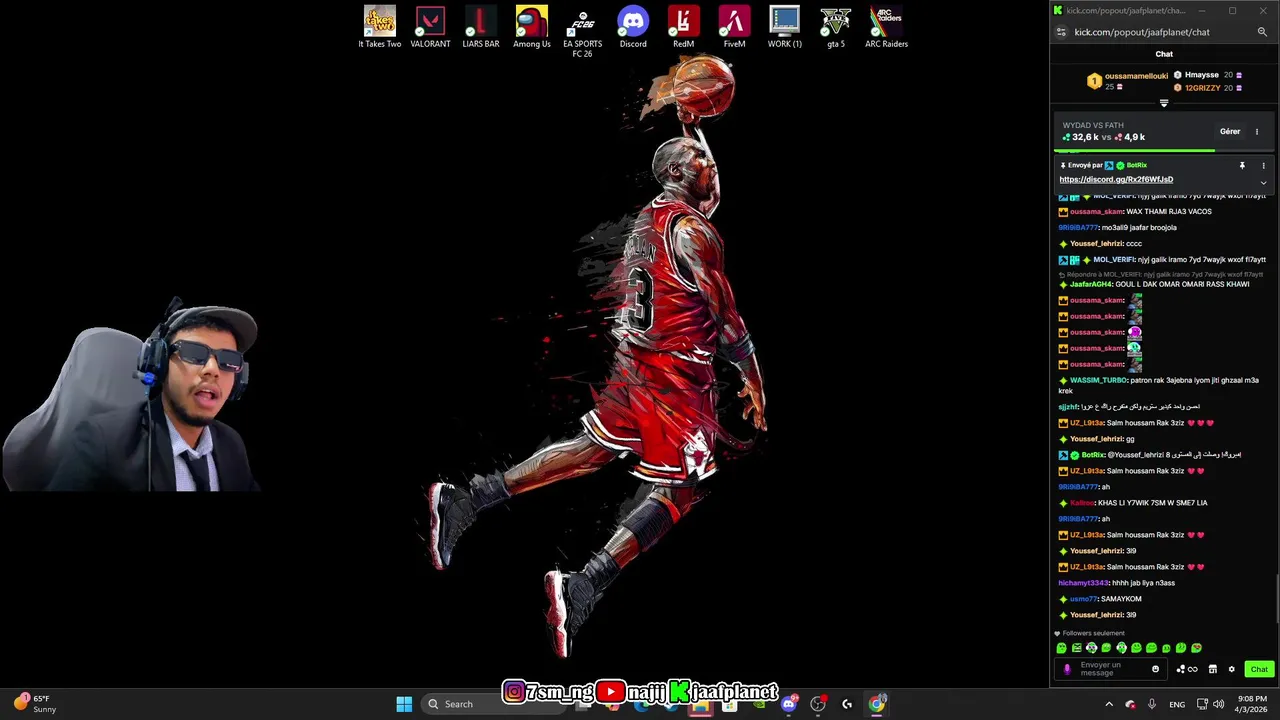The width and height of the screenshot is (1280, 720).
Task: Click the browser address bar URL
Action: pos(1142,32)
